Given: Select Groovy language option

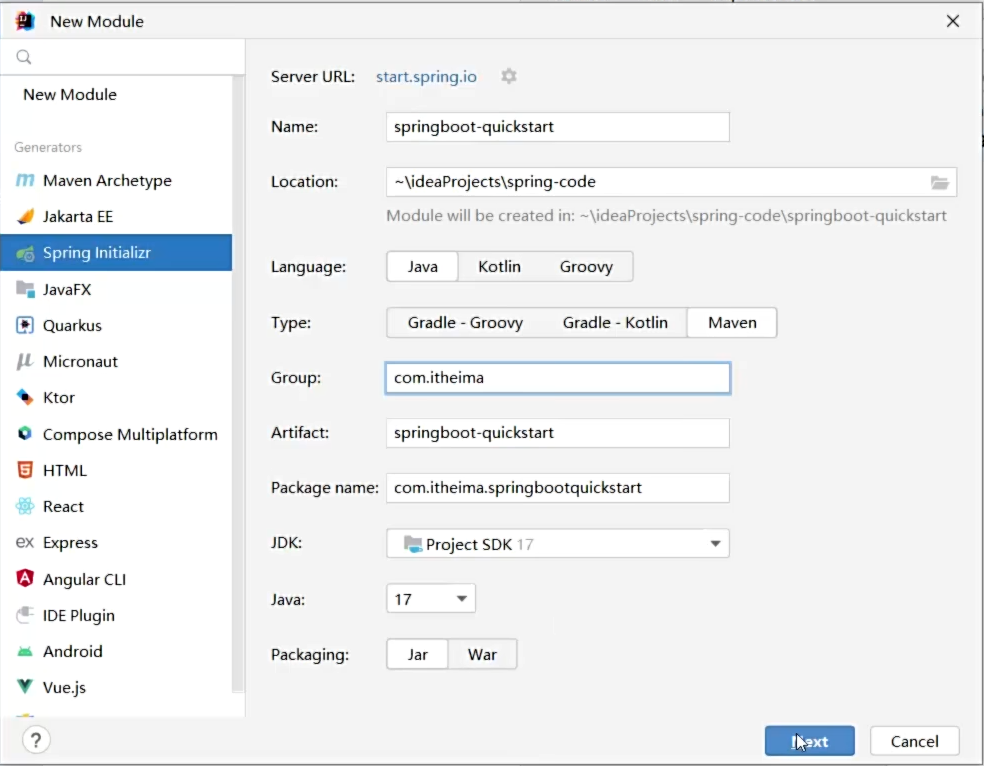Looking at the screenshot, I should tap(586, 267).
